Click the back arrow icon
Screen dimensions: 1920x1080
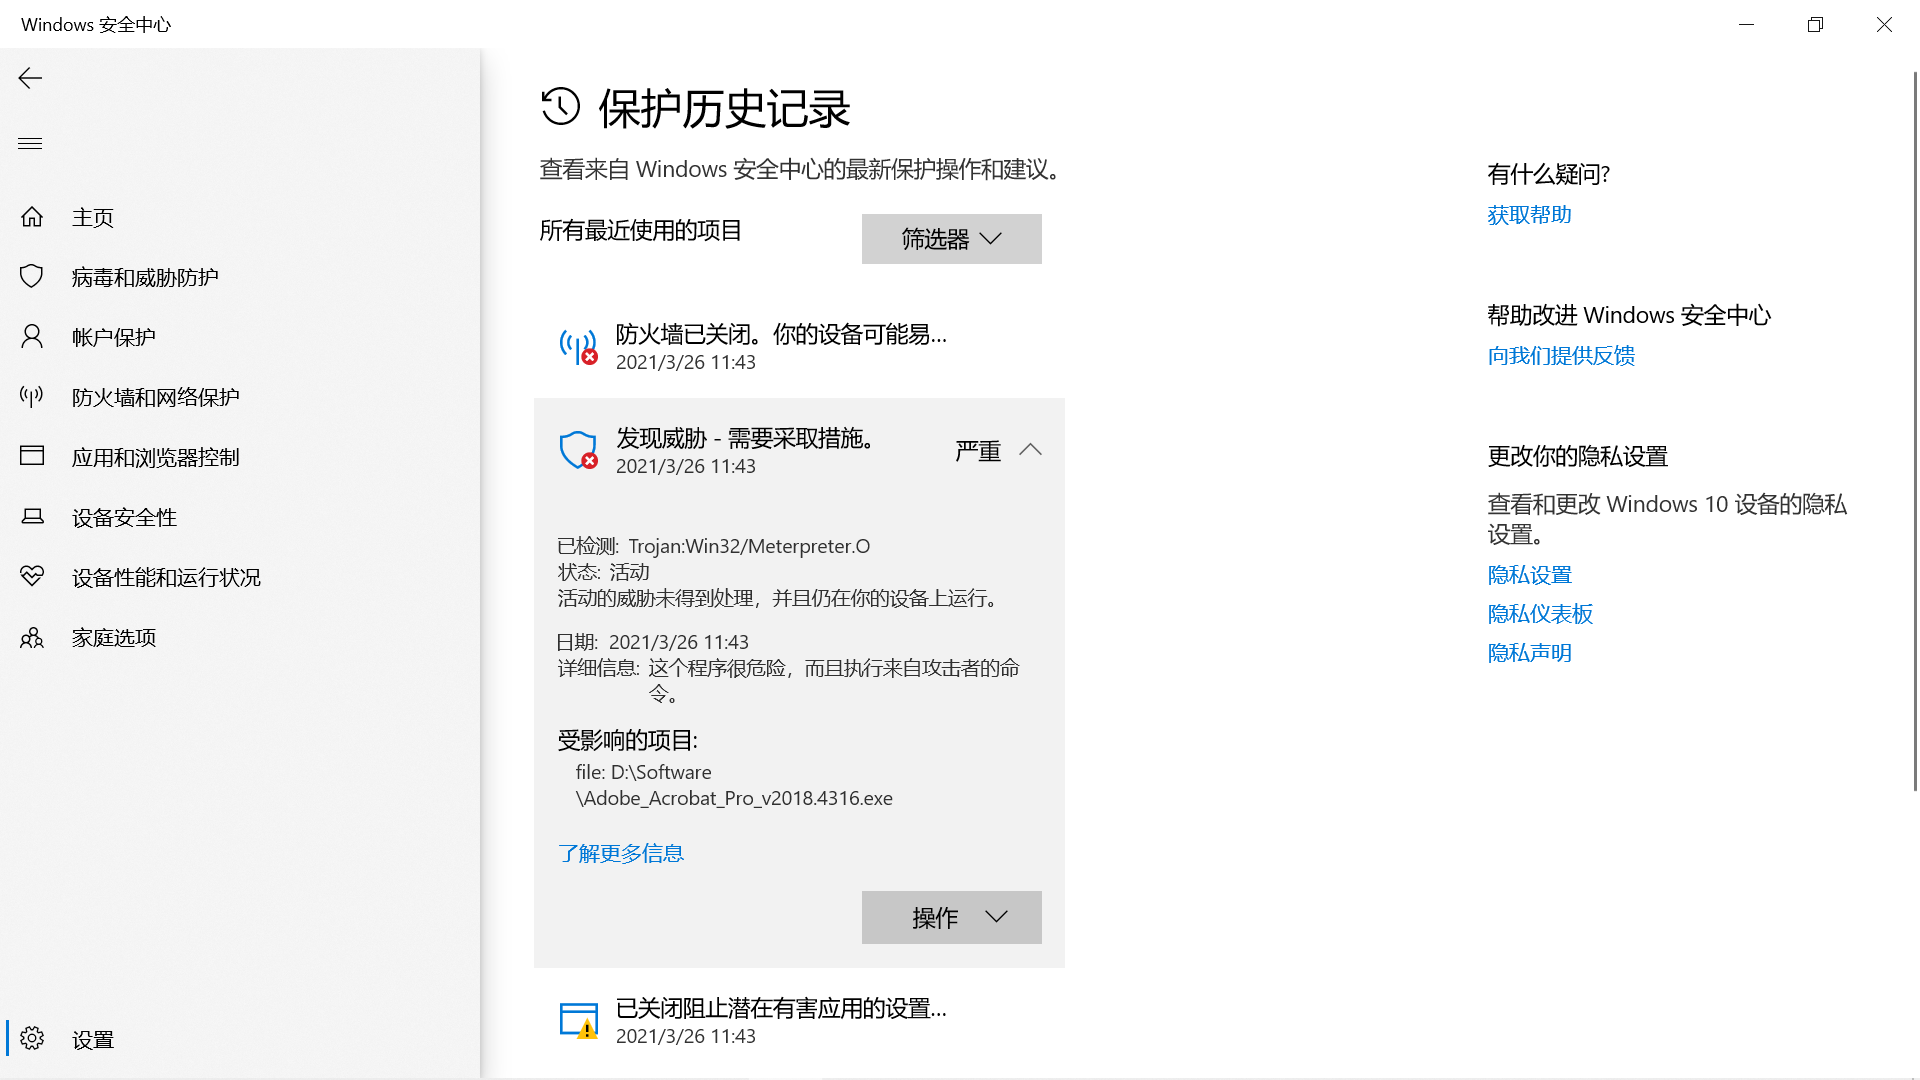[x=30, y=78]
